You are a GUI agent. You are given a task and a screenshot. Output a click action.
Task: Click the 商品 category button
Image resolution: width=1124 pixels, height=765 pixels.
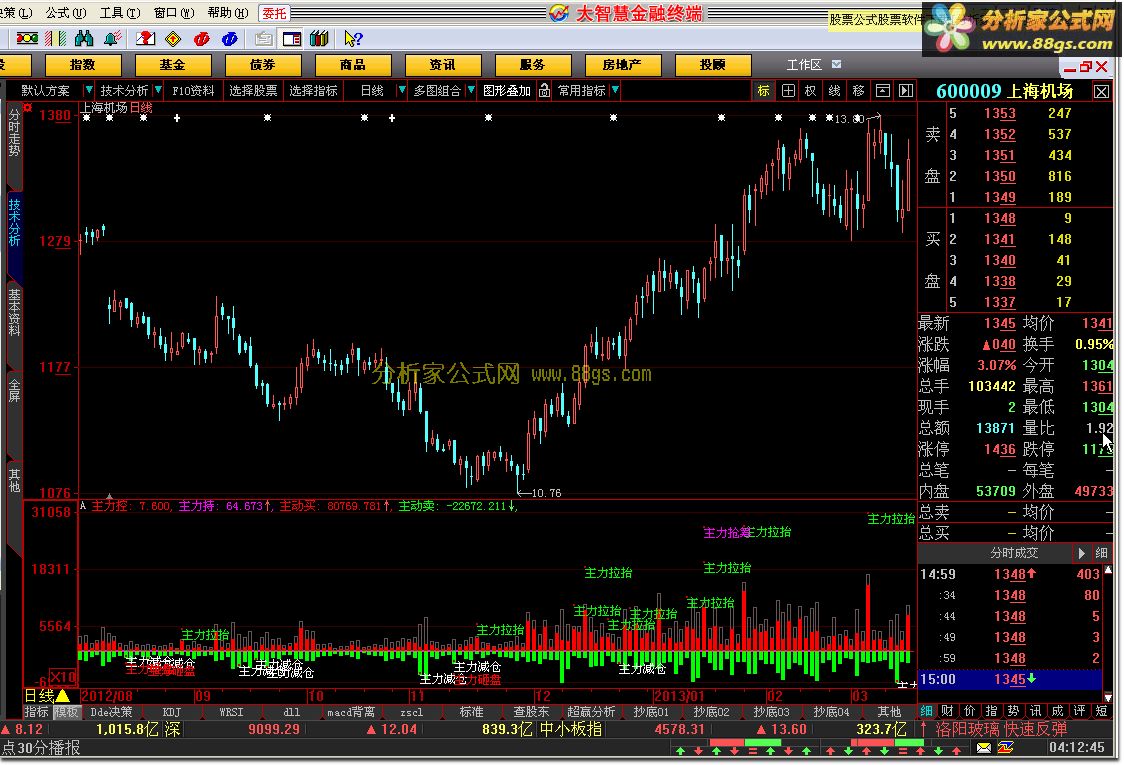353,65
